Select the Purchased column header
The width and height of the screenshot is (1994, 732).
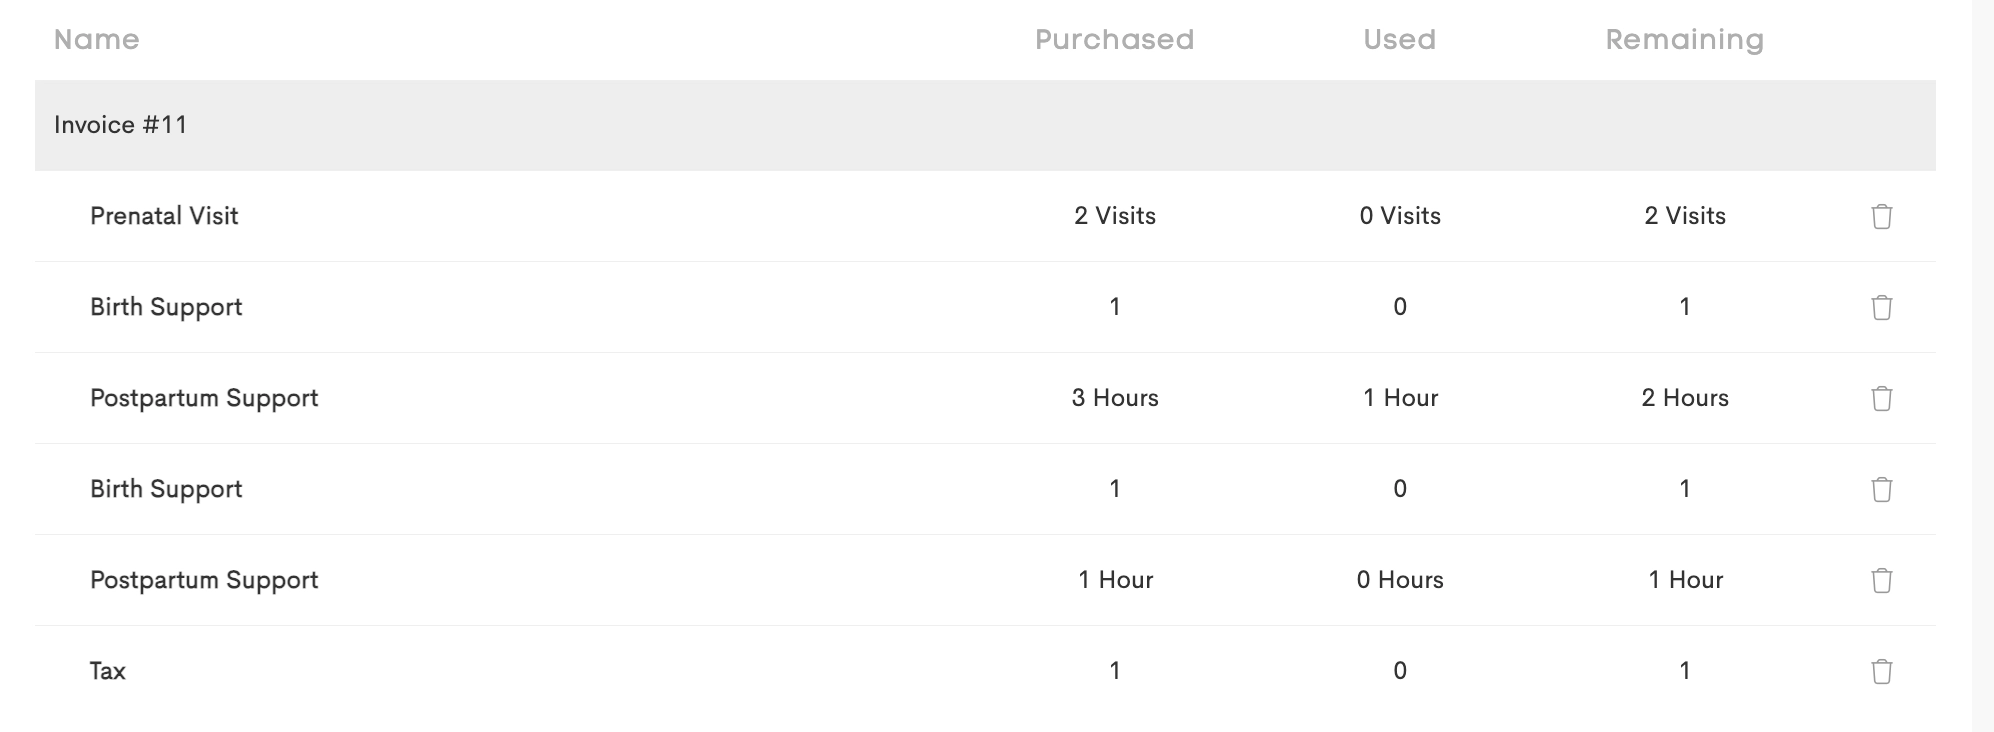coord(1114,40)
